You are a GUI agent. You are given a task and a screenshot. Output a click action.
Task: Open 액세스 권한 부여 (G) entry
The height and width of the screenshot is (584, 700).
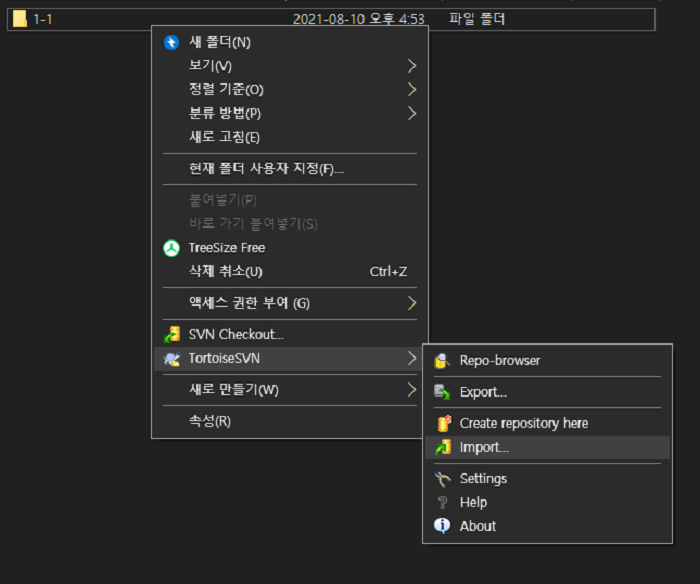click(290, 304)
